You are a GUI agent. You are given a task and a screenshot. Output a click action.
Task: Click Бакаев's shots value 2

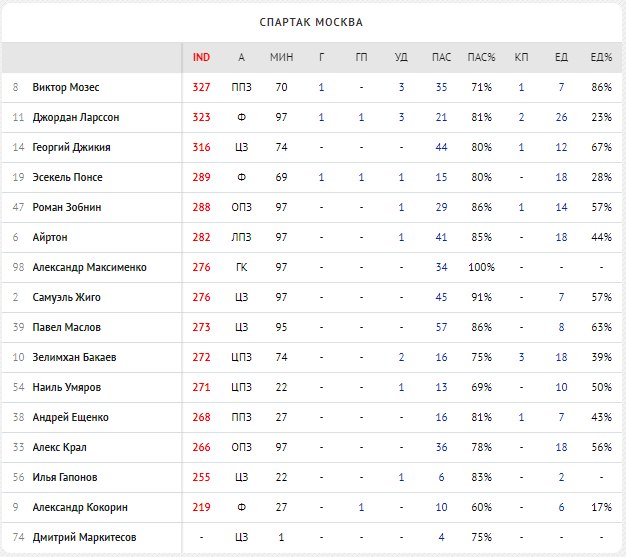click(401, 357)
